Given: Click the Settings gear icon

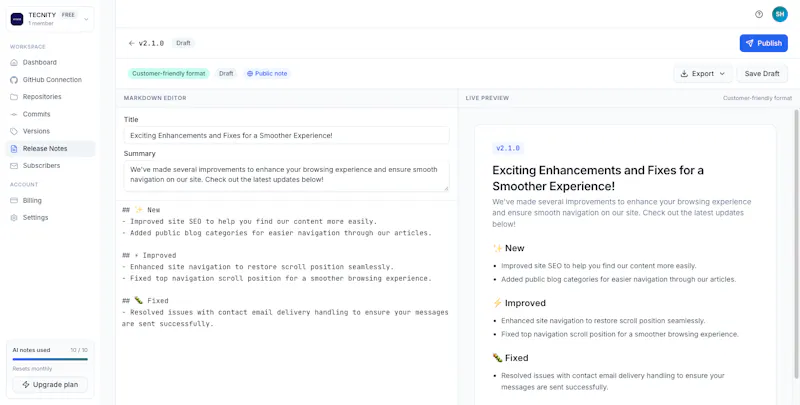Looking at the screenshot, I should [x=14, y=218].
